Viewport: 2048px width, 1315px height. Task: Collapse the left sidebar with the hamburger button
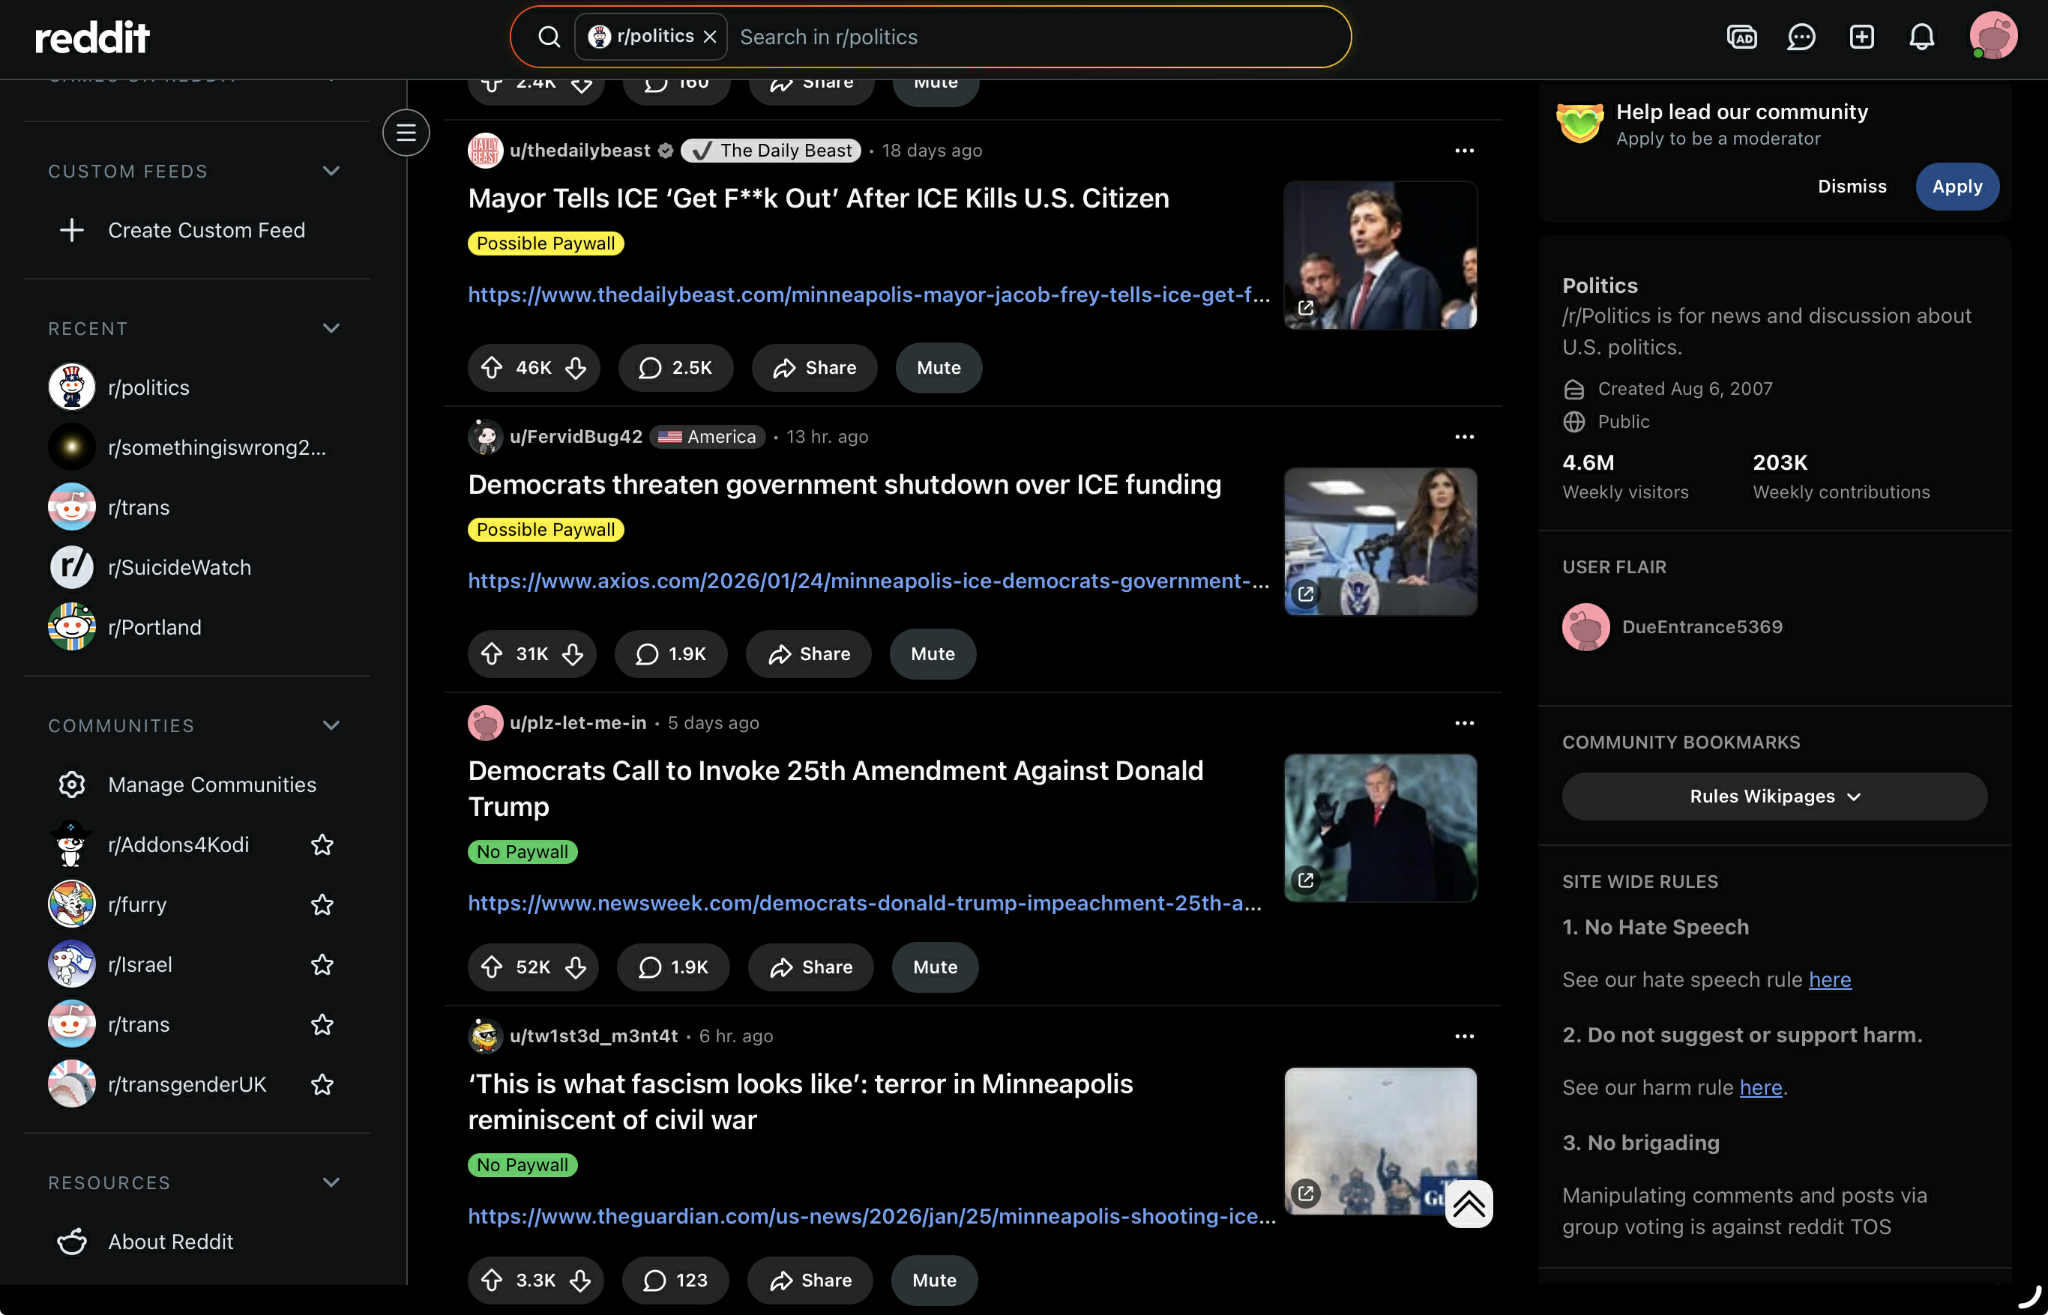(x=406, y=132)
